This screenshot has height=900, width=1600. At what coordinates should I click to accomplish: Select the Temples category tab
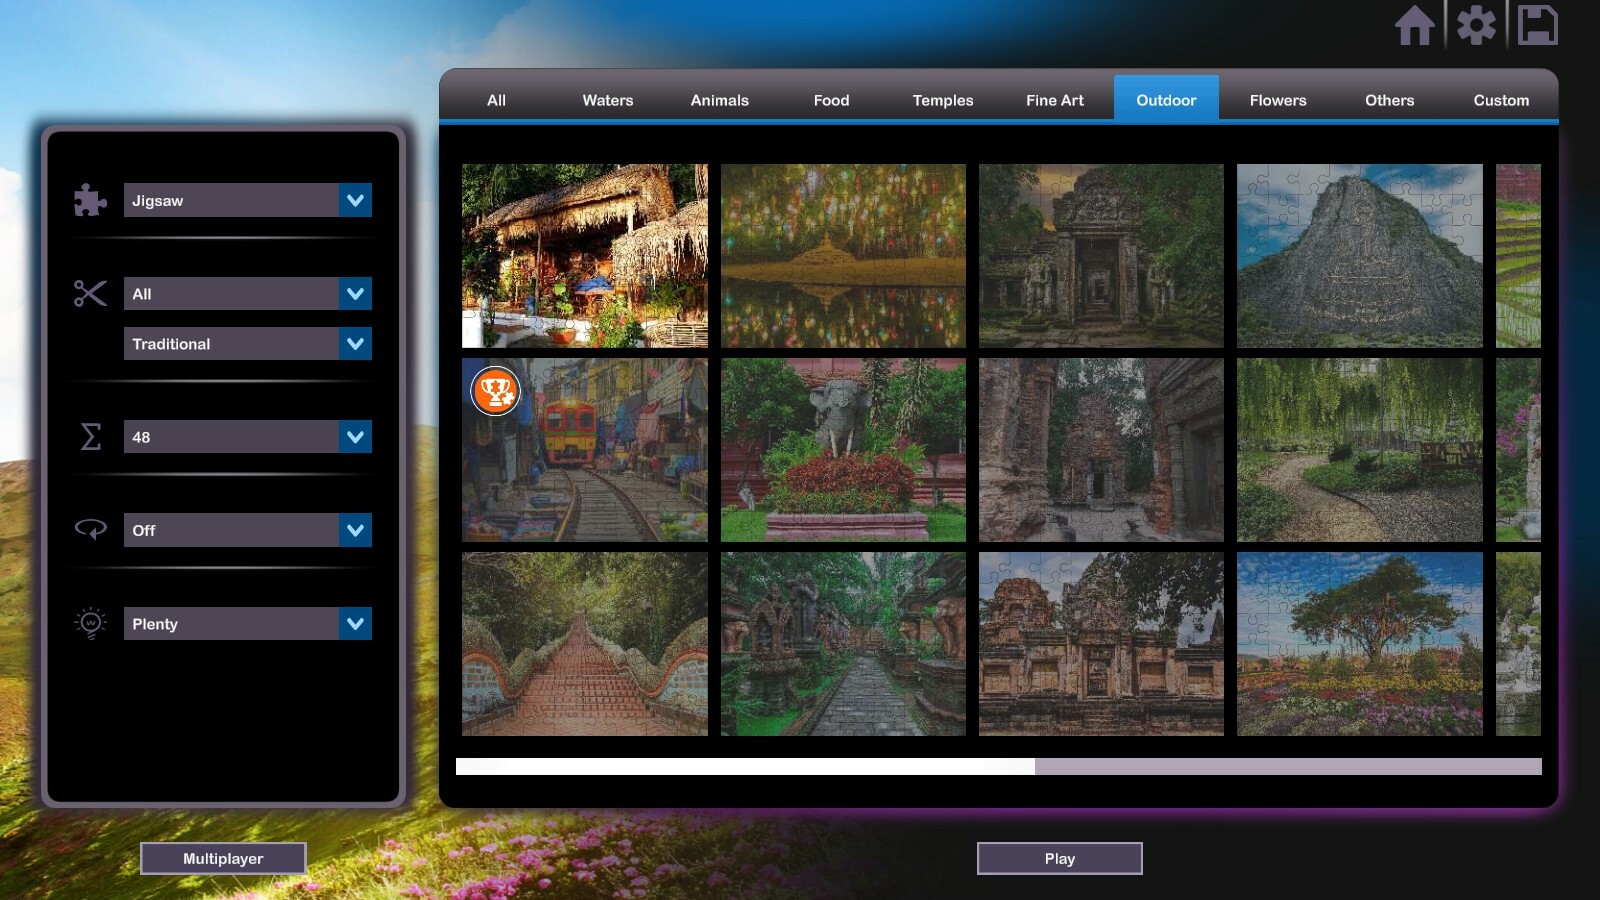point(941,100)
